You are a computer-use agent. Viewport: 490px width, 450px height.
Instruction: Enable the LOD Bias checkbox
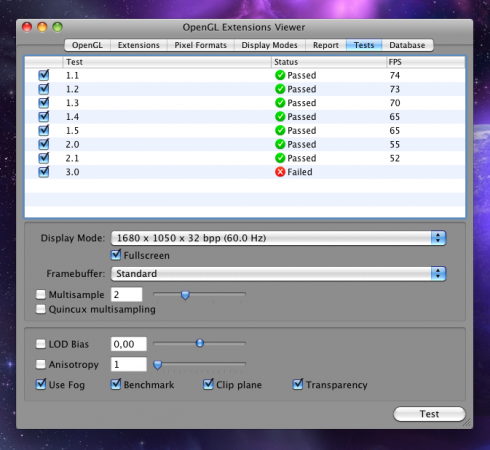point(41,344)
